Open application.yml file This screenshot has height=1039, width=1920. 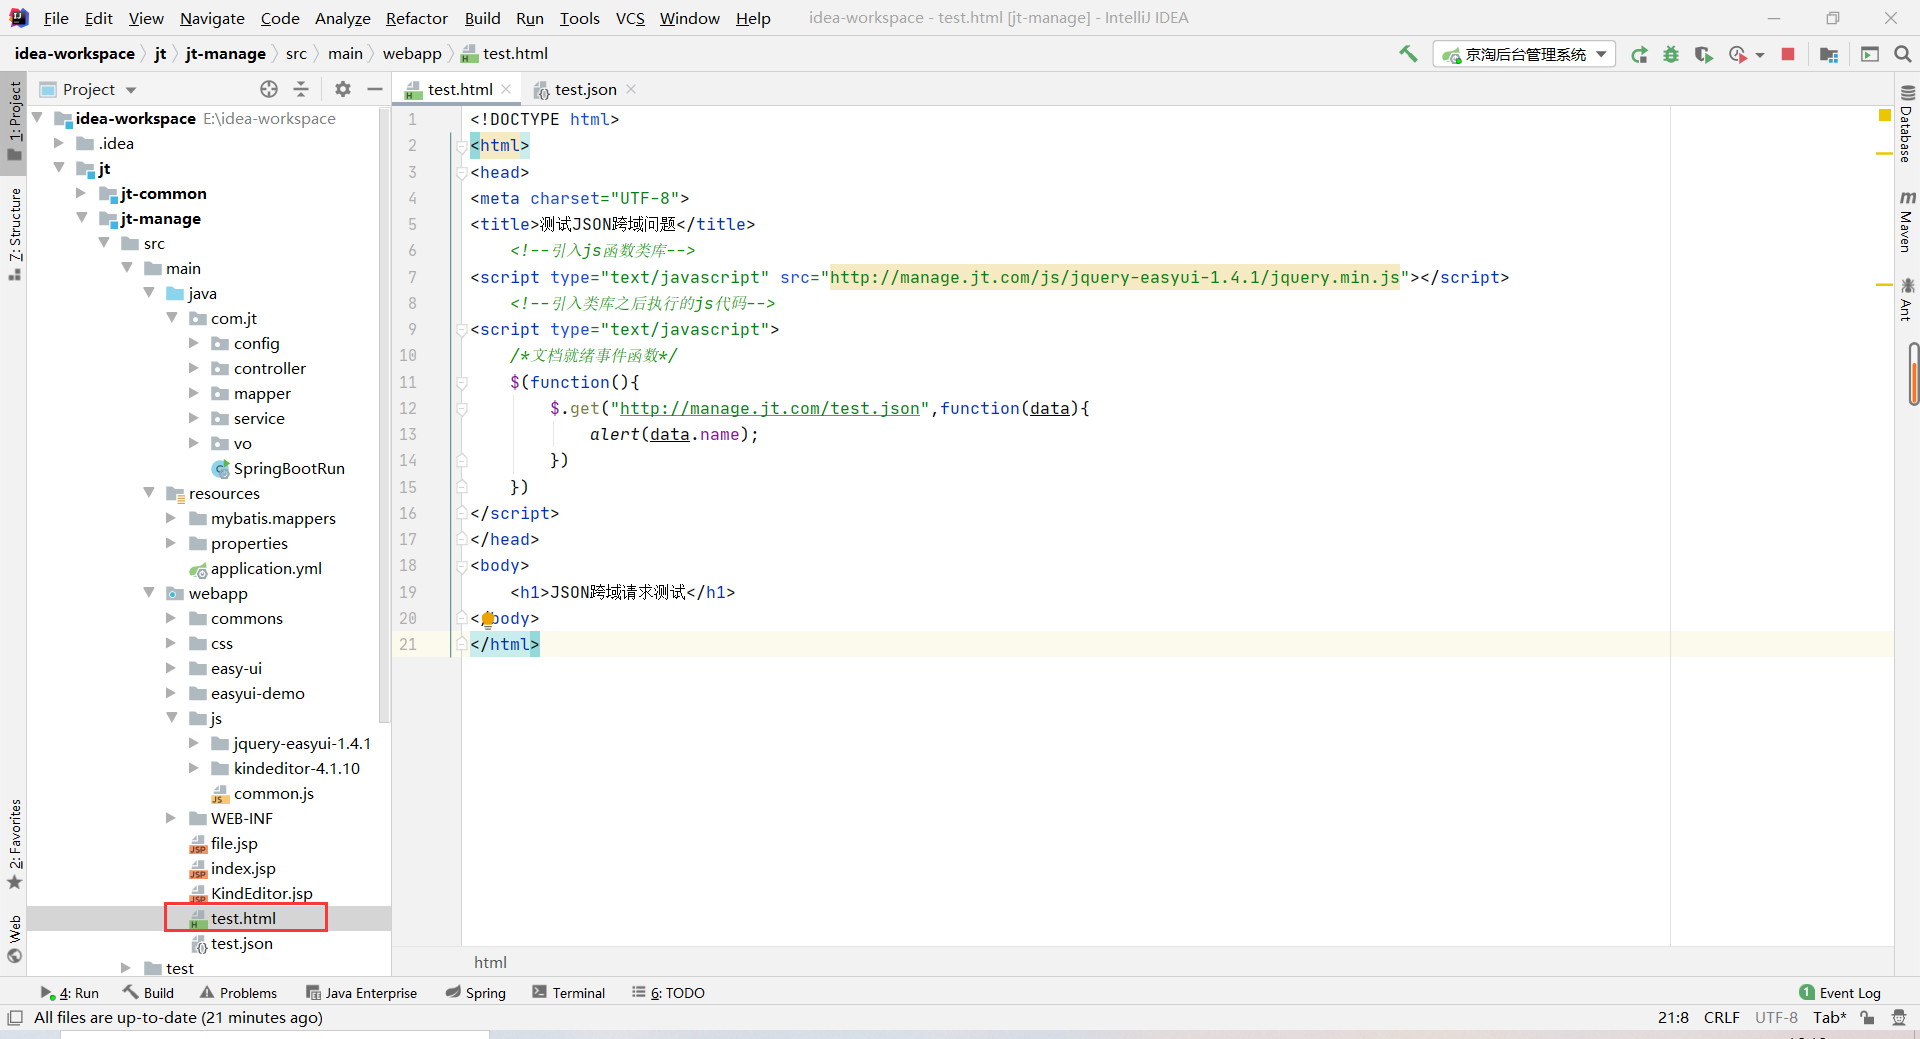tap(256, 569)
